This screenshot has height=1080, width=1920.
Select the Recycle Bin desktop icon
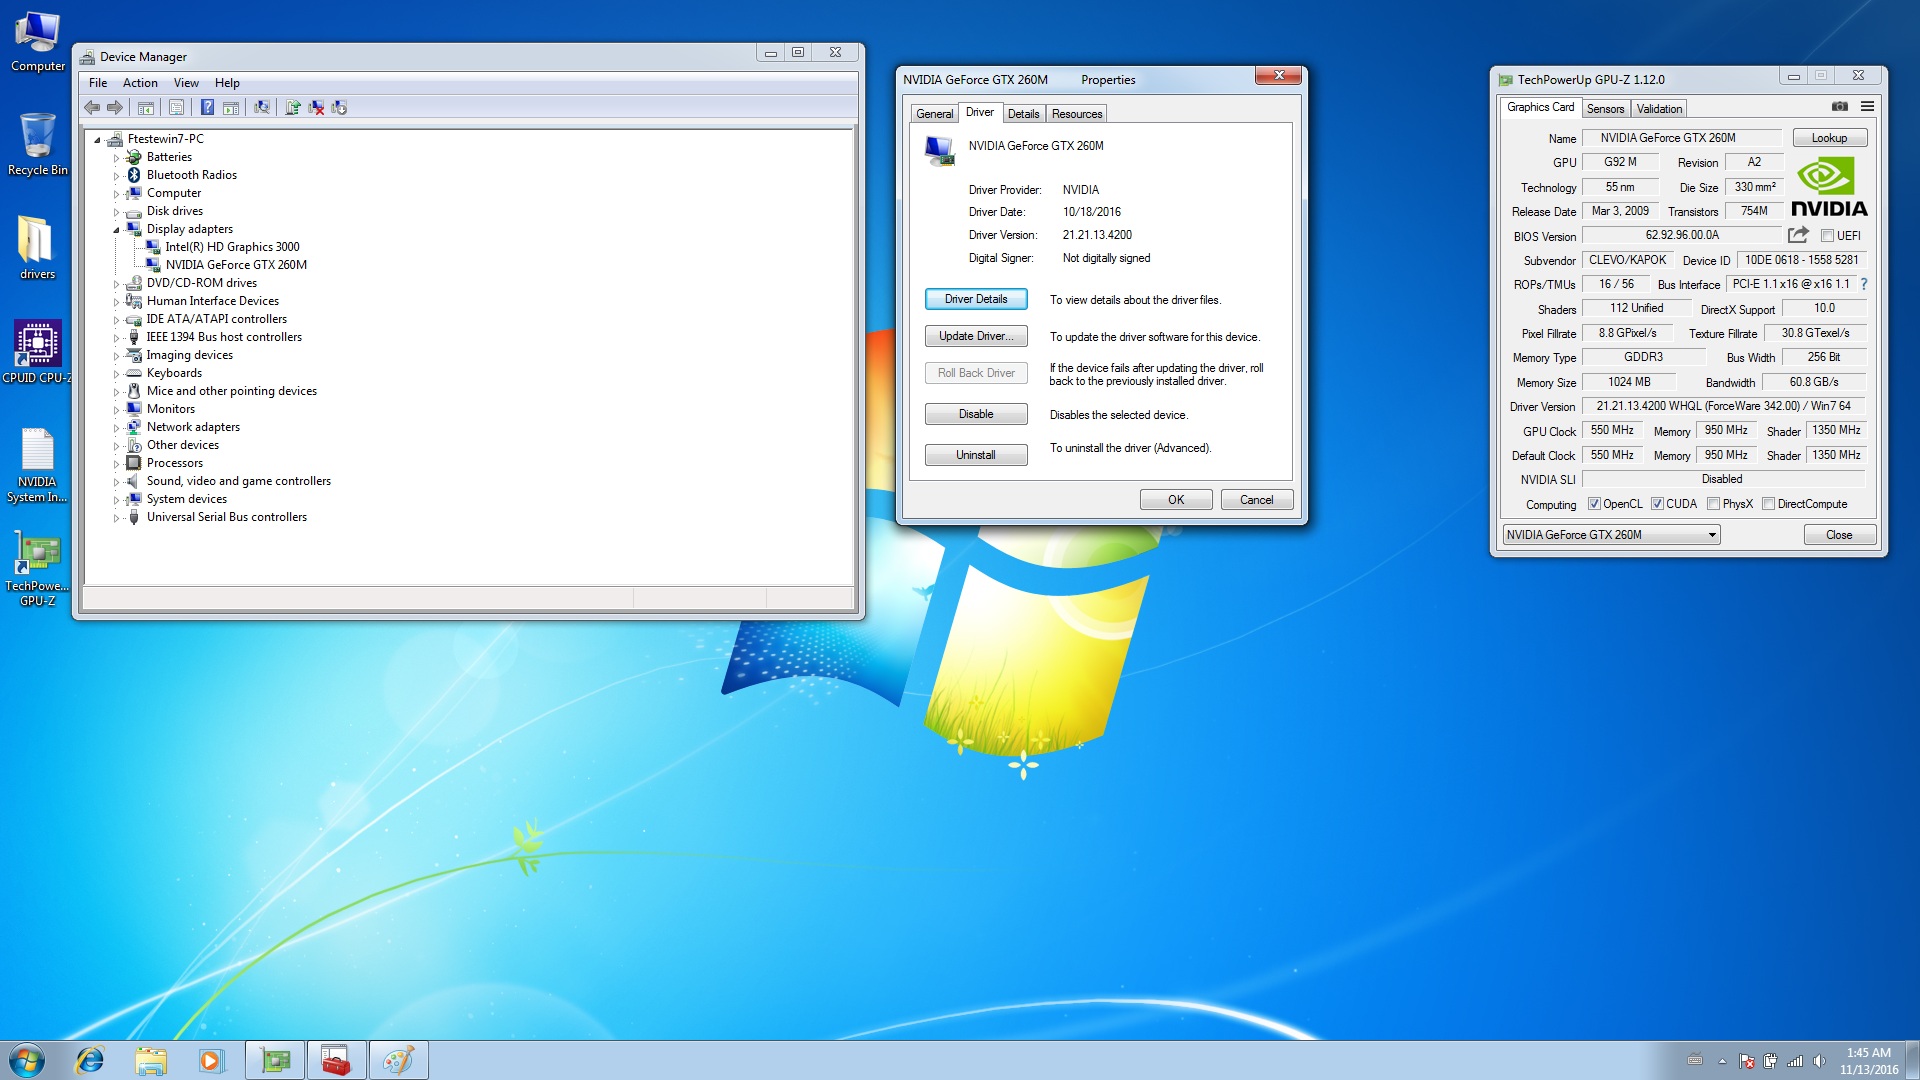tap(37, 144)
